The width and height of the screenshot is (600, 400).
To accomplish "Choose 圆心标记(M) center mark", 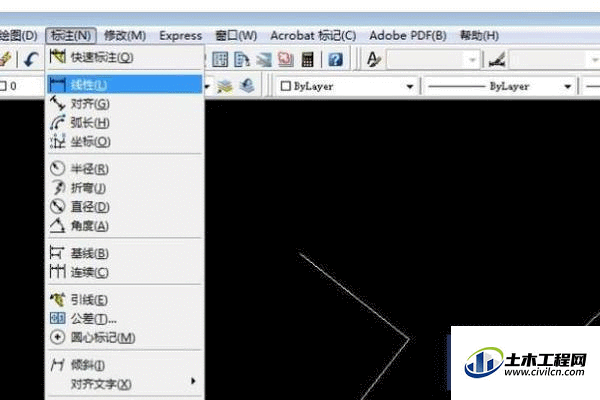I will pyautogui.click(x=125, y=338).
